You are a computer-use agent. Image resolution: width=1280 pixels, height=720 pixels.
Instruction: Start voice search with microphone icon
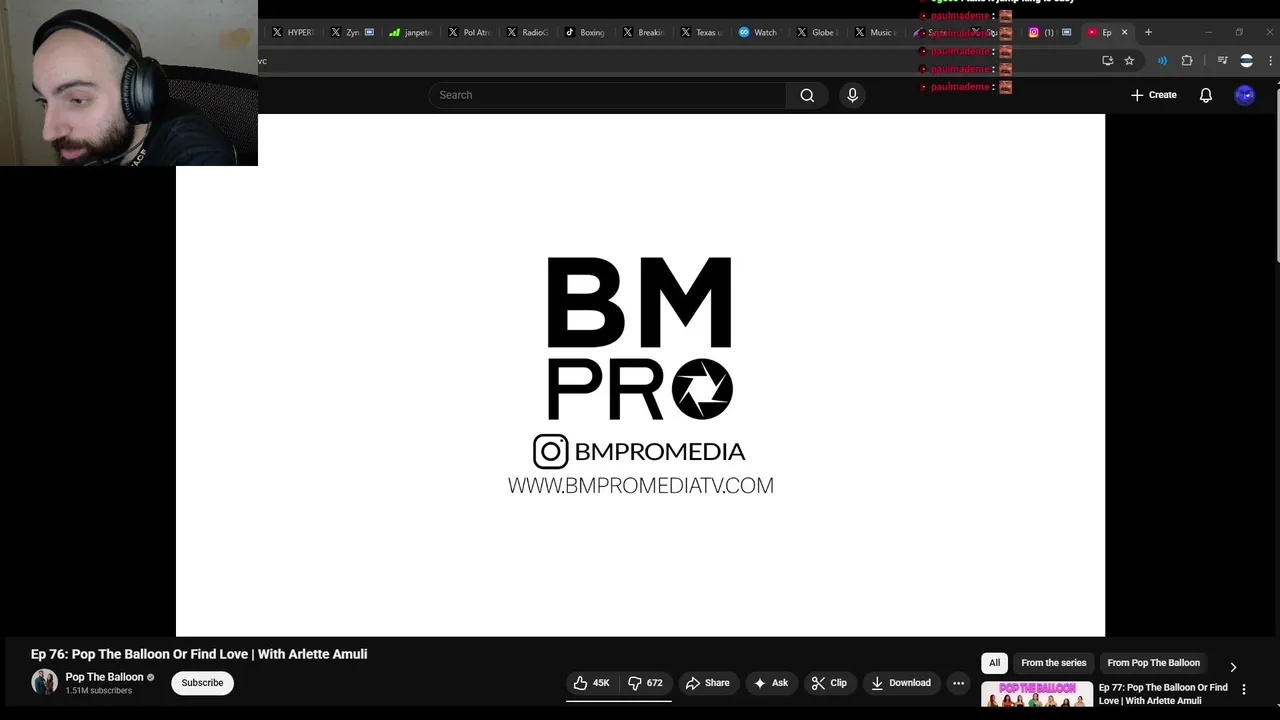tap(852, 95)
